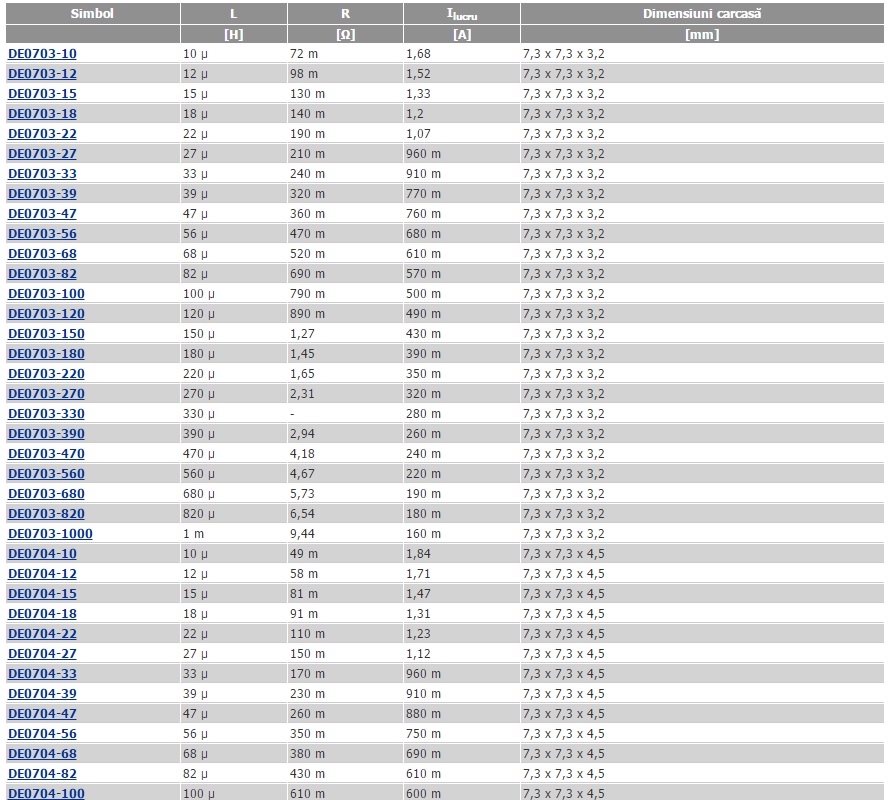Follow the DE0703-68 symbol link
893x800 pixels.
point(42,254)
